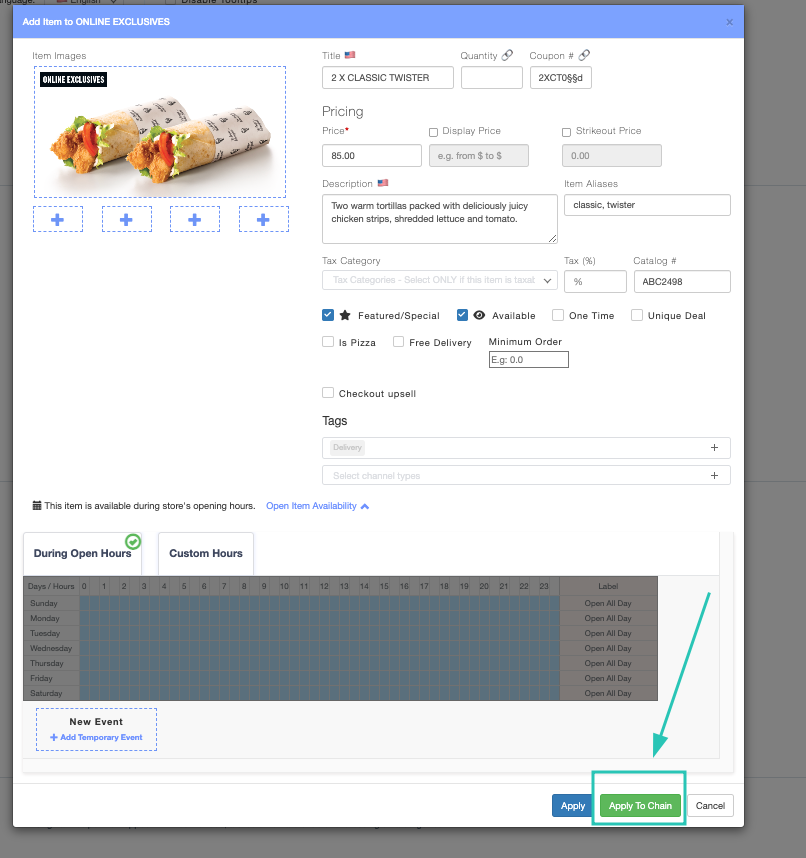Screen dimensions: 806x858
Task: Click the Item Aliases field
Action: 647,205
